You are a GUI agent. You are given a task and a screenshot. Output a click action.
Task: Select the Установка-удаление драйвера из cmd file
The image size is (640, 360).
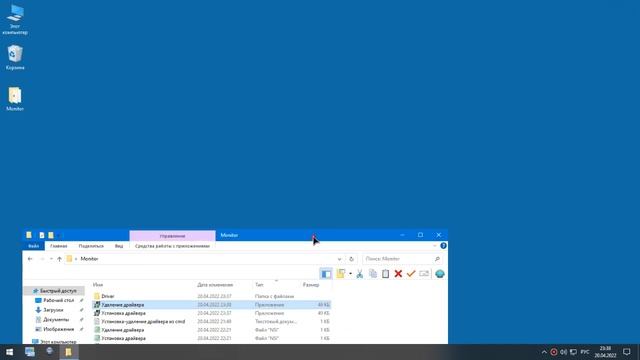click(x=211, y=322)
